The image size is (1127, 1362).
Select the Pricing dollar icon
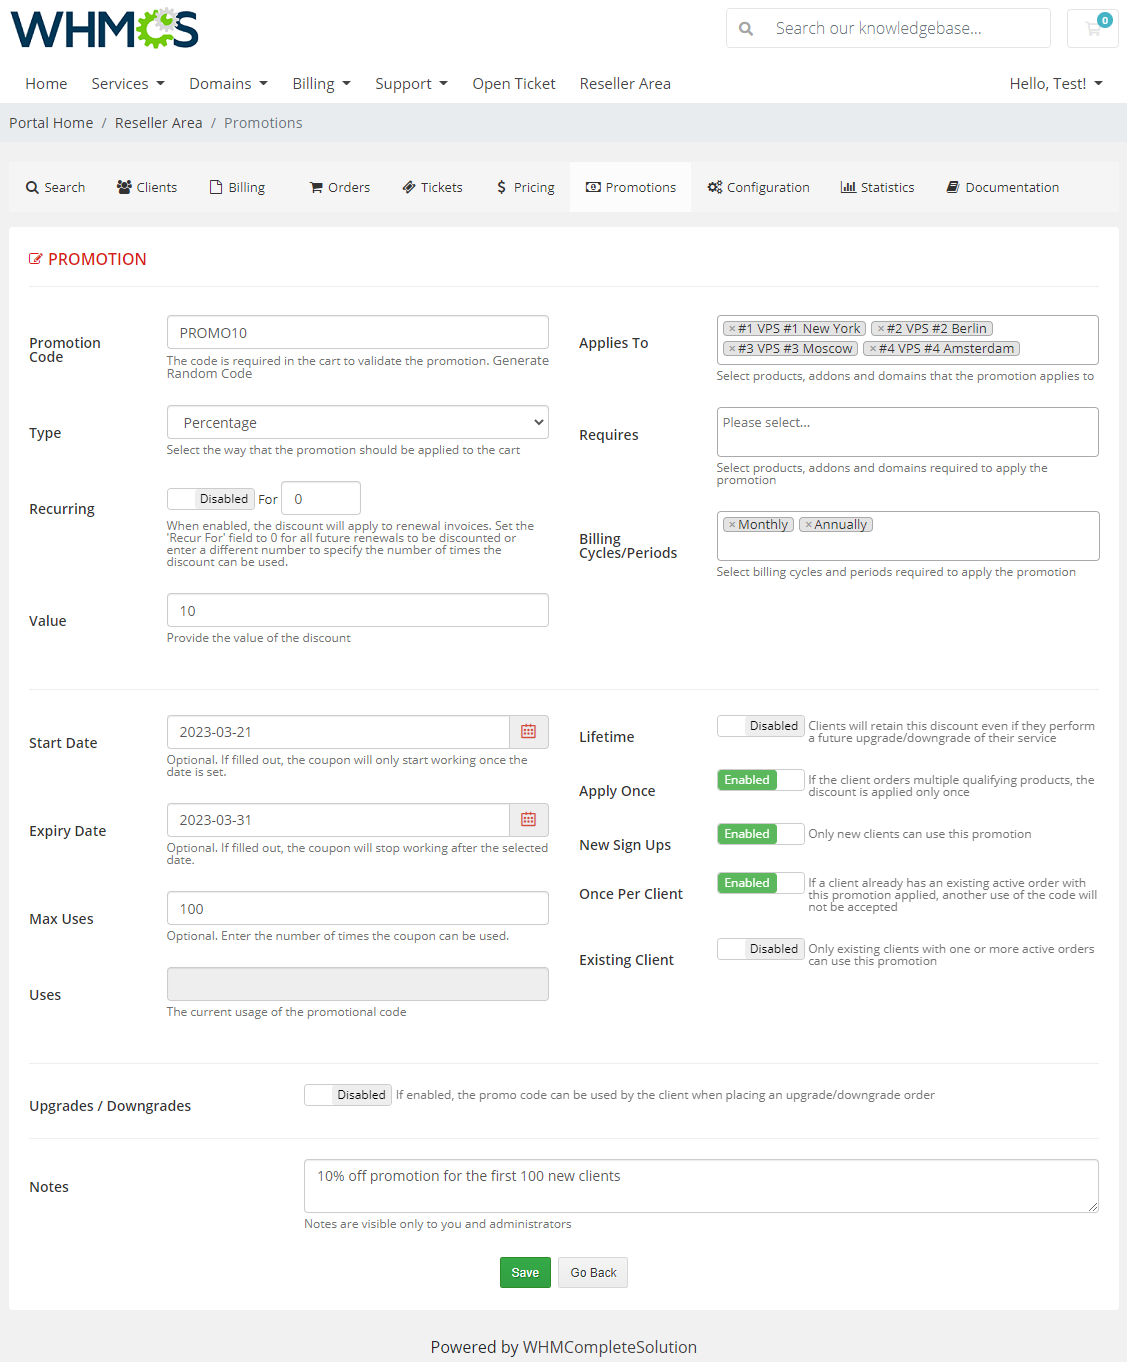tap(501, 187)
